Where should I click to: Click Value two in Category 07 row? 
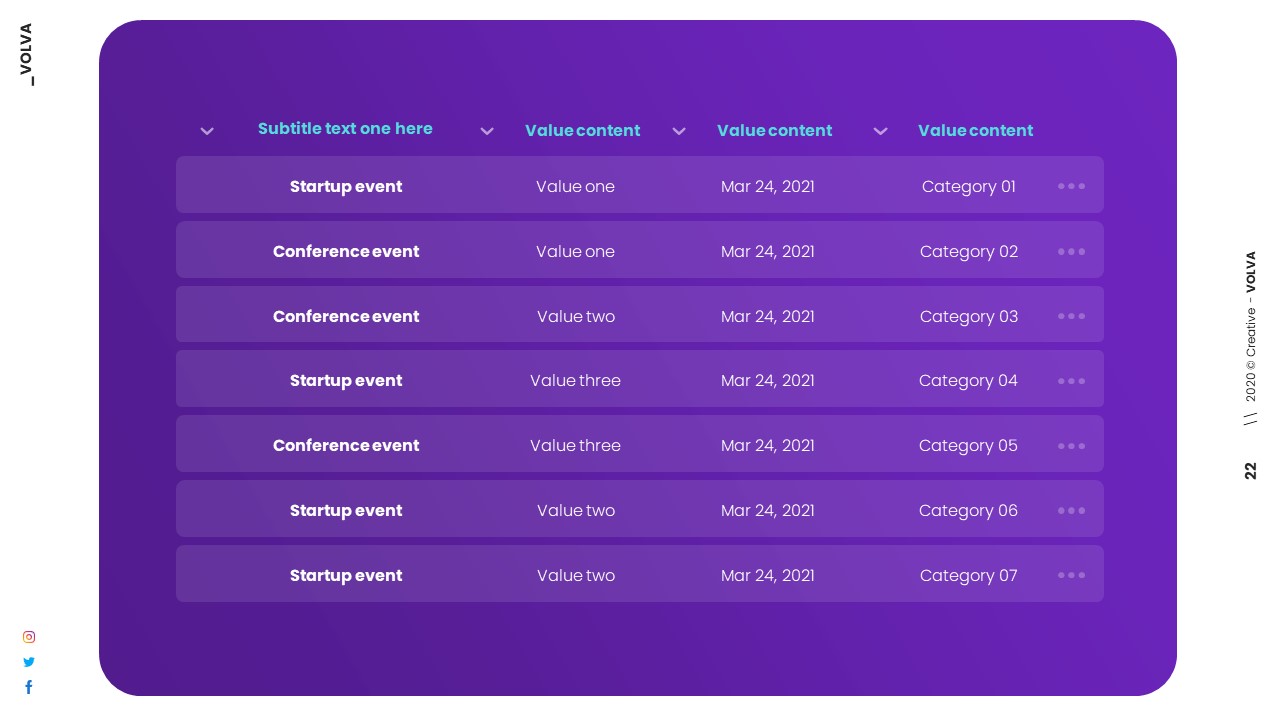click(x=576, y=575)
